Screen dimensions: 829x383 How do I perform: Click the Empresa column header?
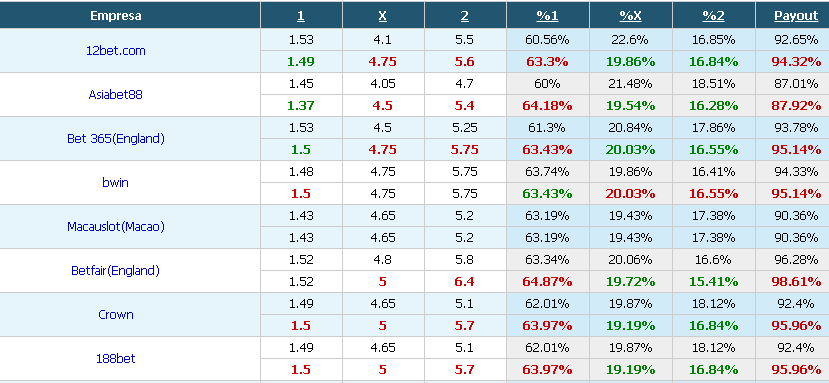tap(115, 16)
